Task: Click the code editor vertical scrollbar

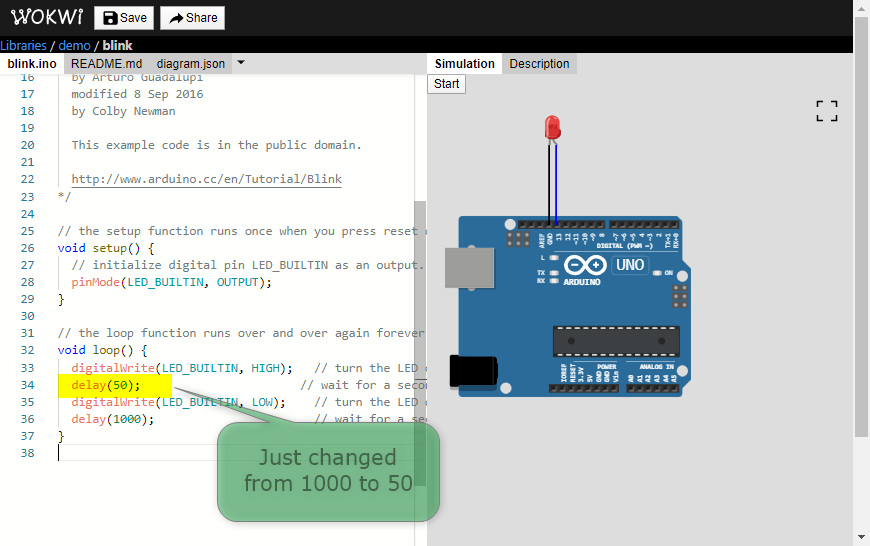Action: (420, 344)
